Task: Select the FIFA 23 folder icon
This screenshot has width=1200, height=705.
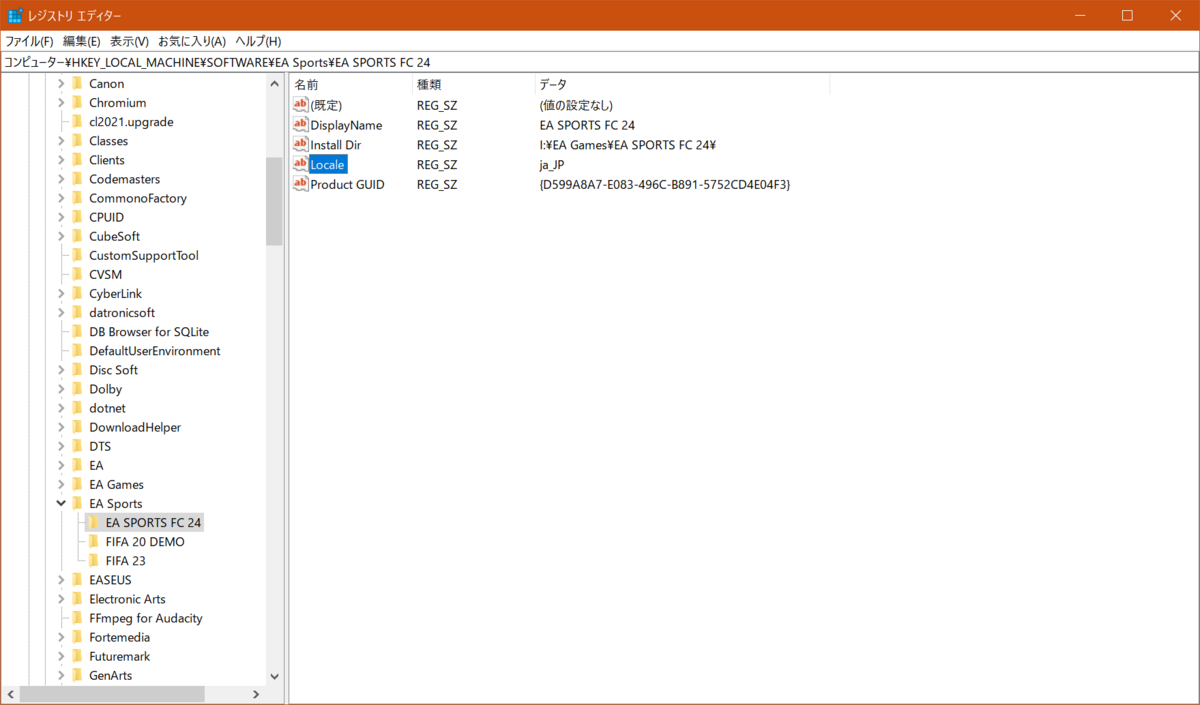Action: (x=94, y=561)
